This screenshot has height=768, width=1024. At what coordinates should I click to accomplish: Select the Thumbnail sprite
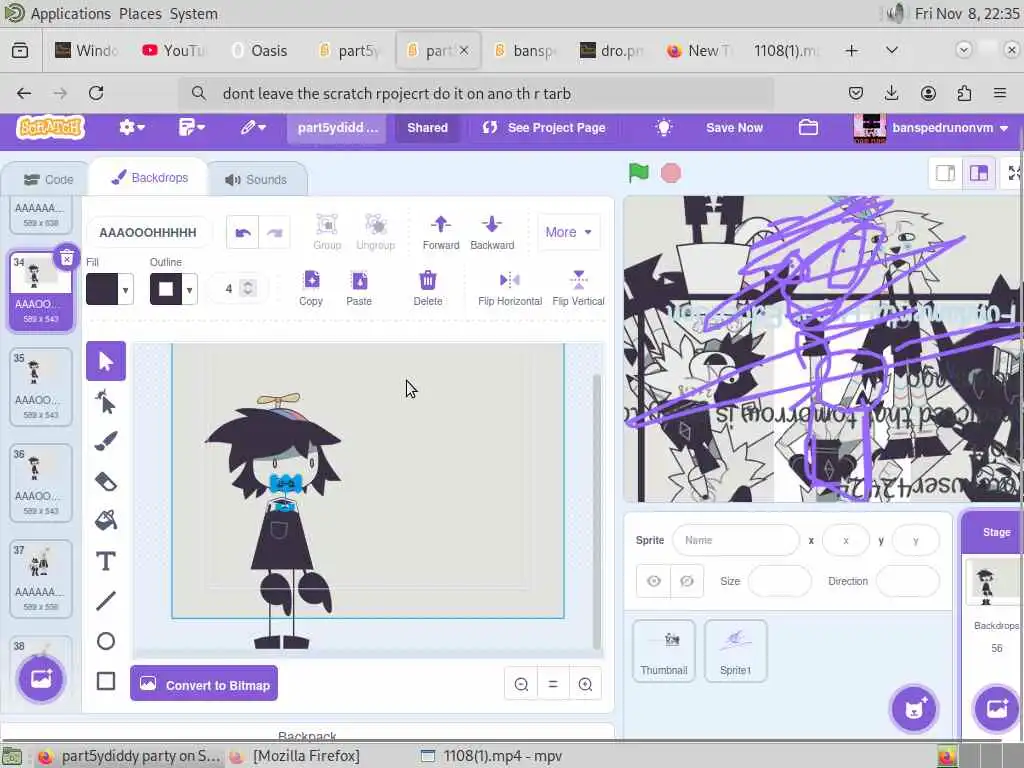(x=664, y=650)
